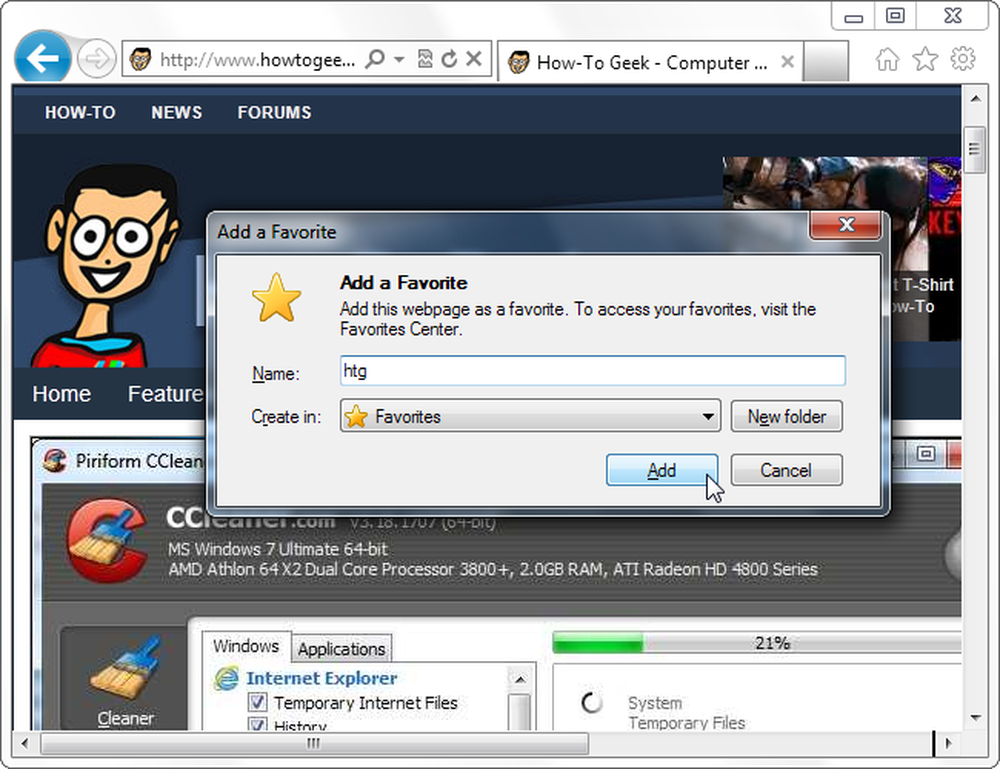Toggle the History checkbox

click(x=258, y=724)
